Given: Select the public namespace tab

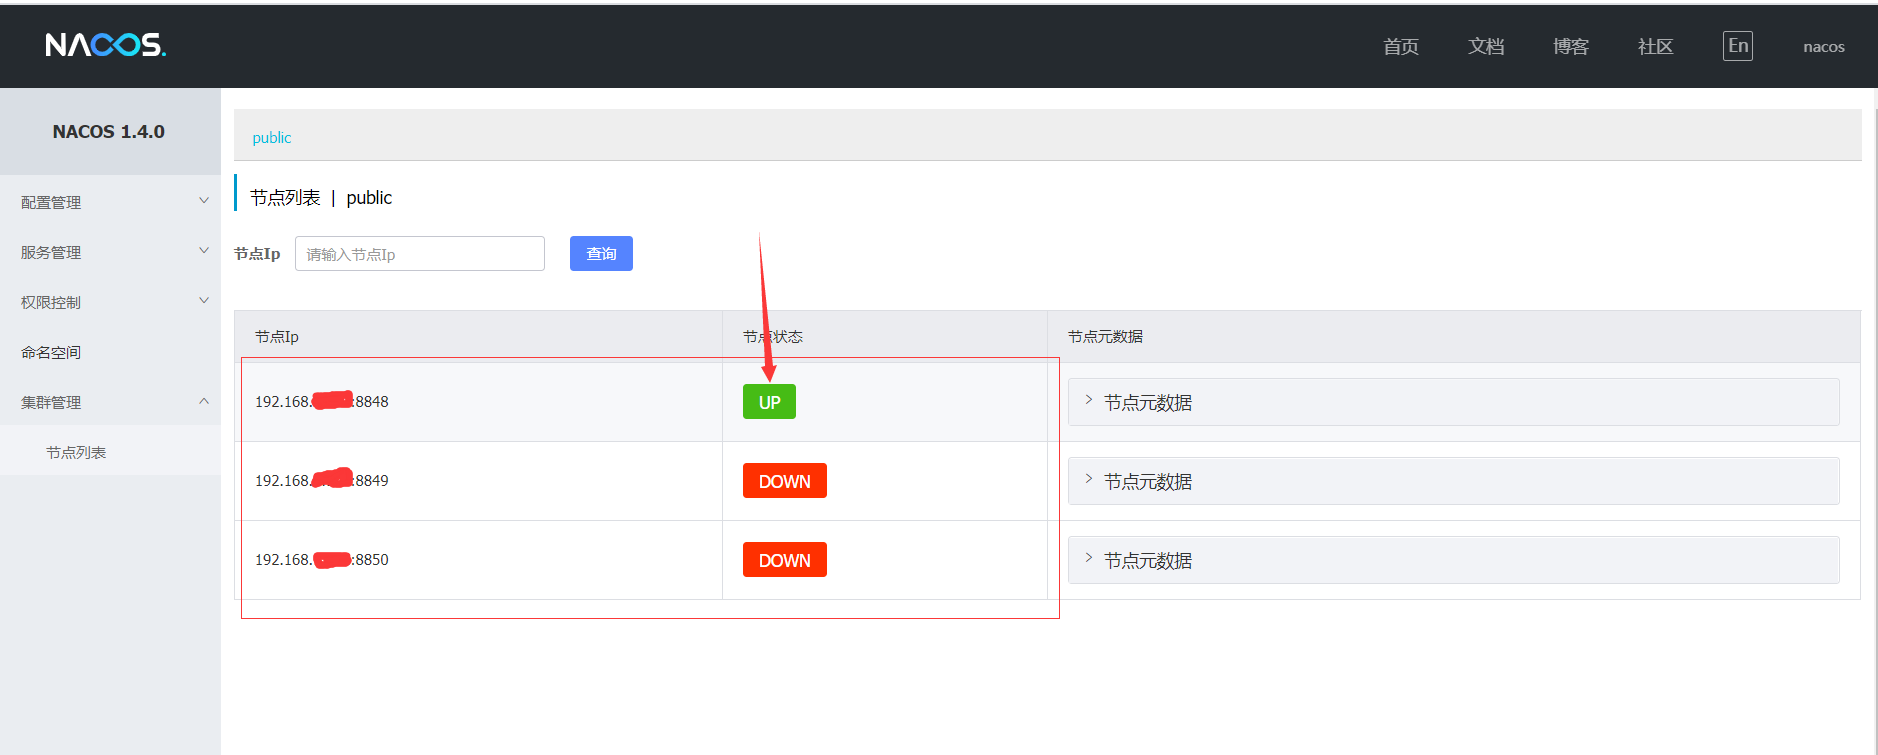Looking at the screenshot, I should (x=271, y=137).
